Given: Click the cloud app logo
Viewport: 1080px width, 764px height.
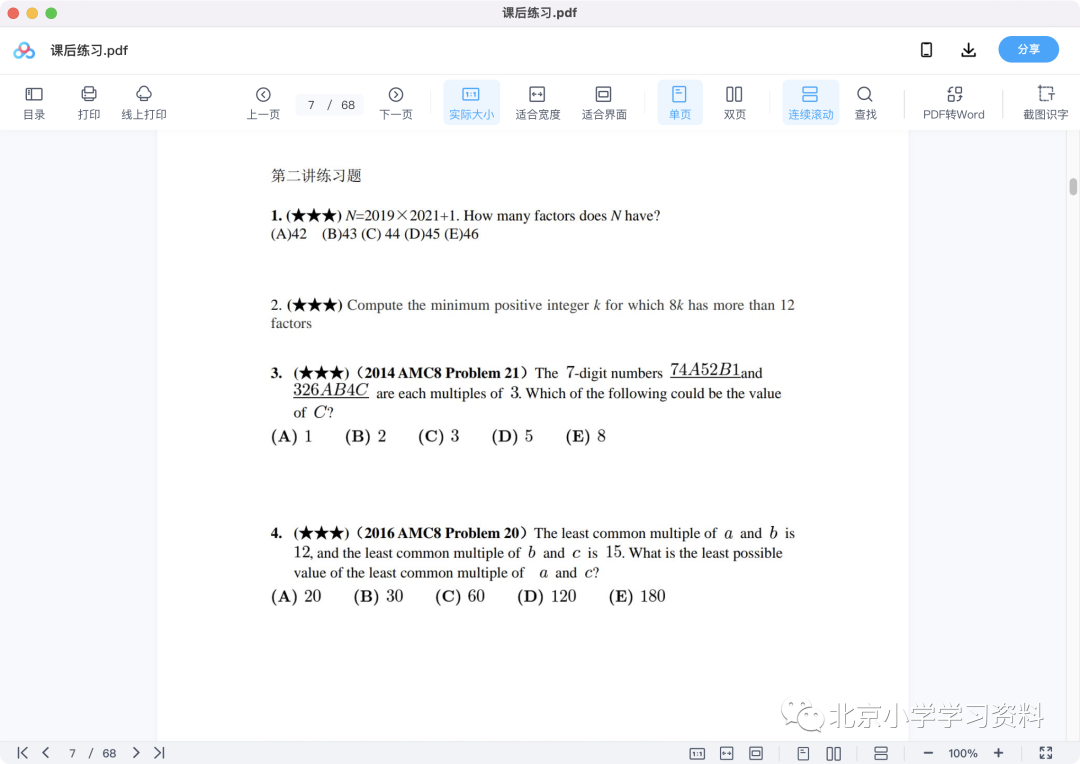Looking at the screenshot, I should [x=24, y=50].
